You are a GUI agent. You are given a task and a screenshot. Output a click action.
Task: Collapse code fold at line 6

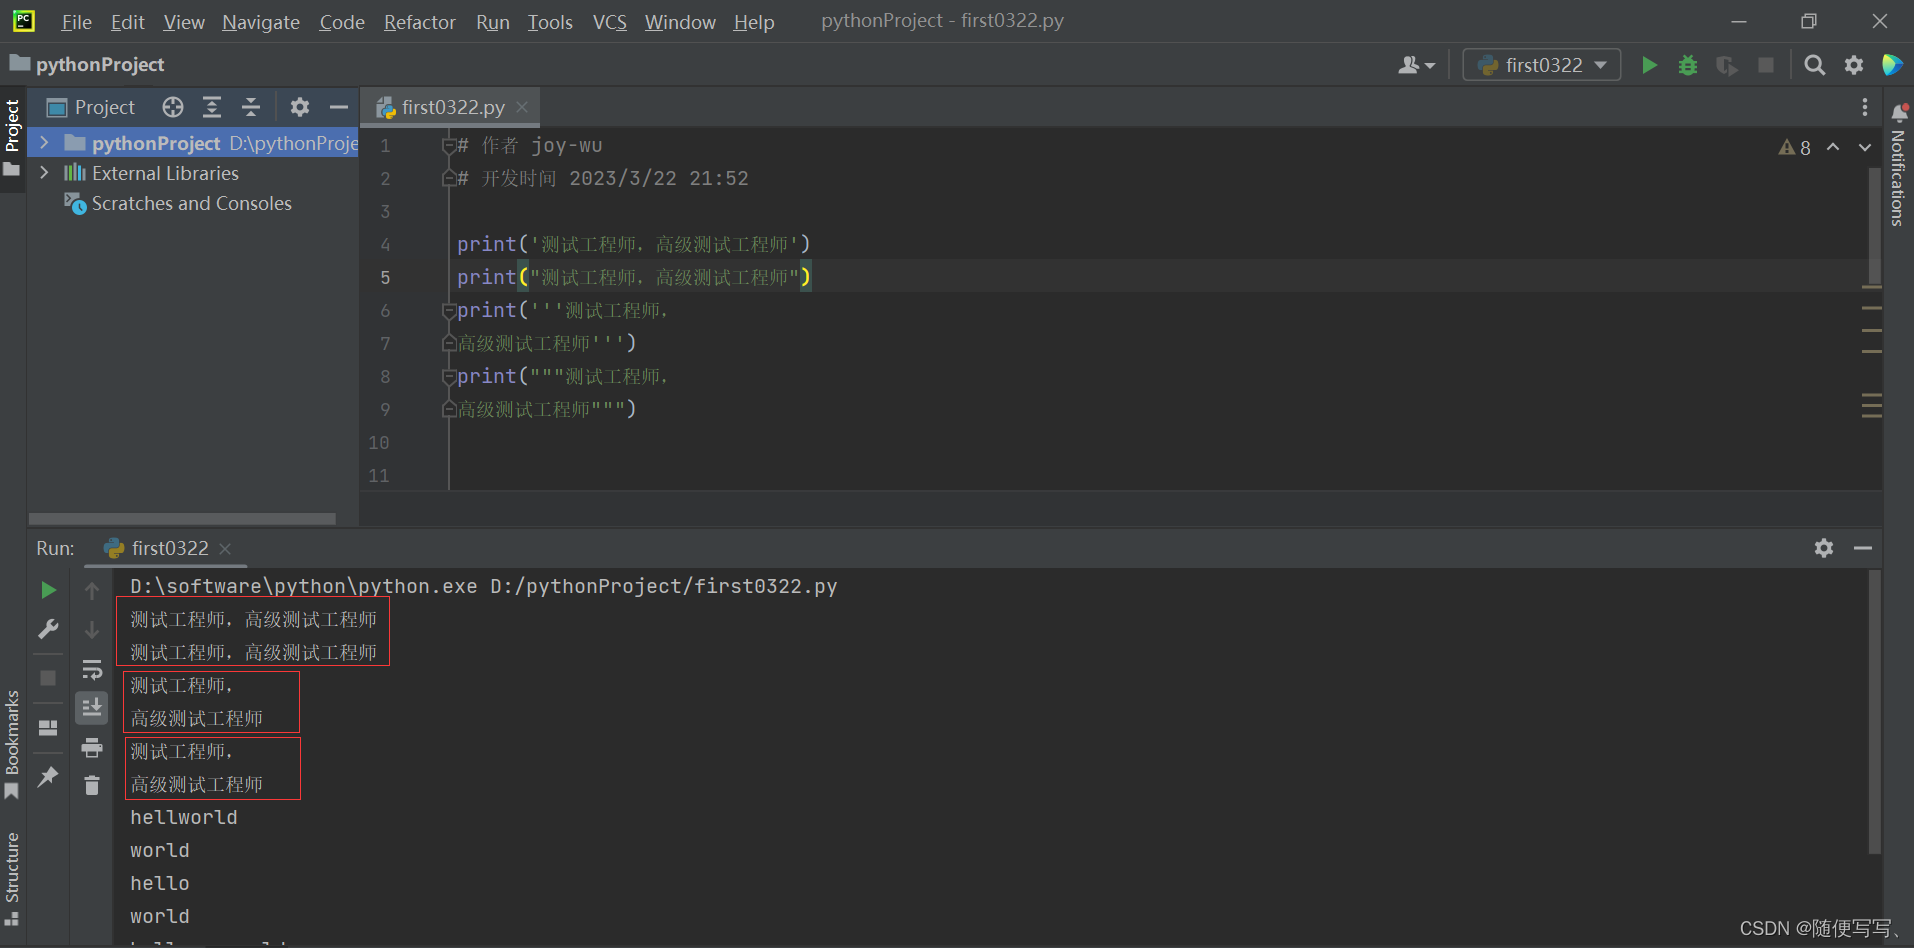point(449,311)
